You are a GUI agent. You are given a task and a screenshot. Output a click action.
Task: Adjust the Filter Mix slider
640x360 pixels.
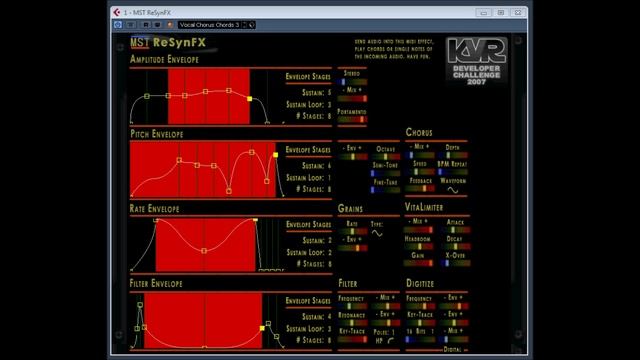coord(386,306)
